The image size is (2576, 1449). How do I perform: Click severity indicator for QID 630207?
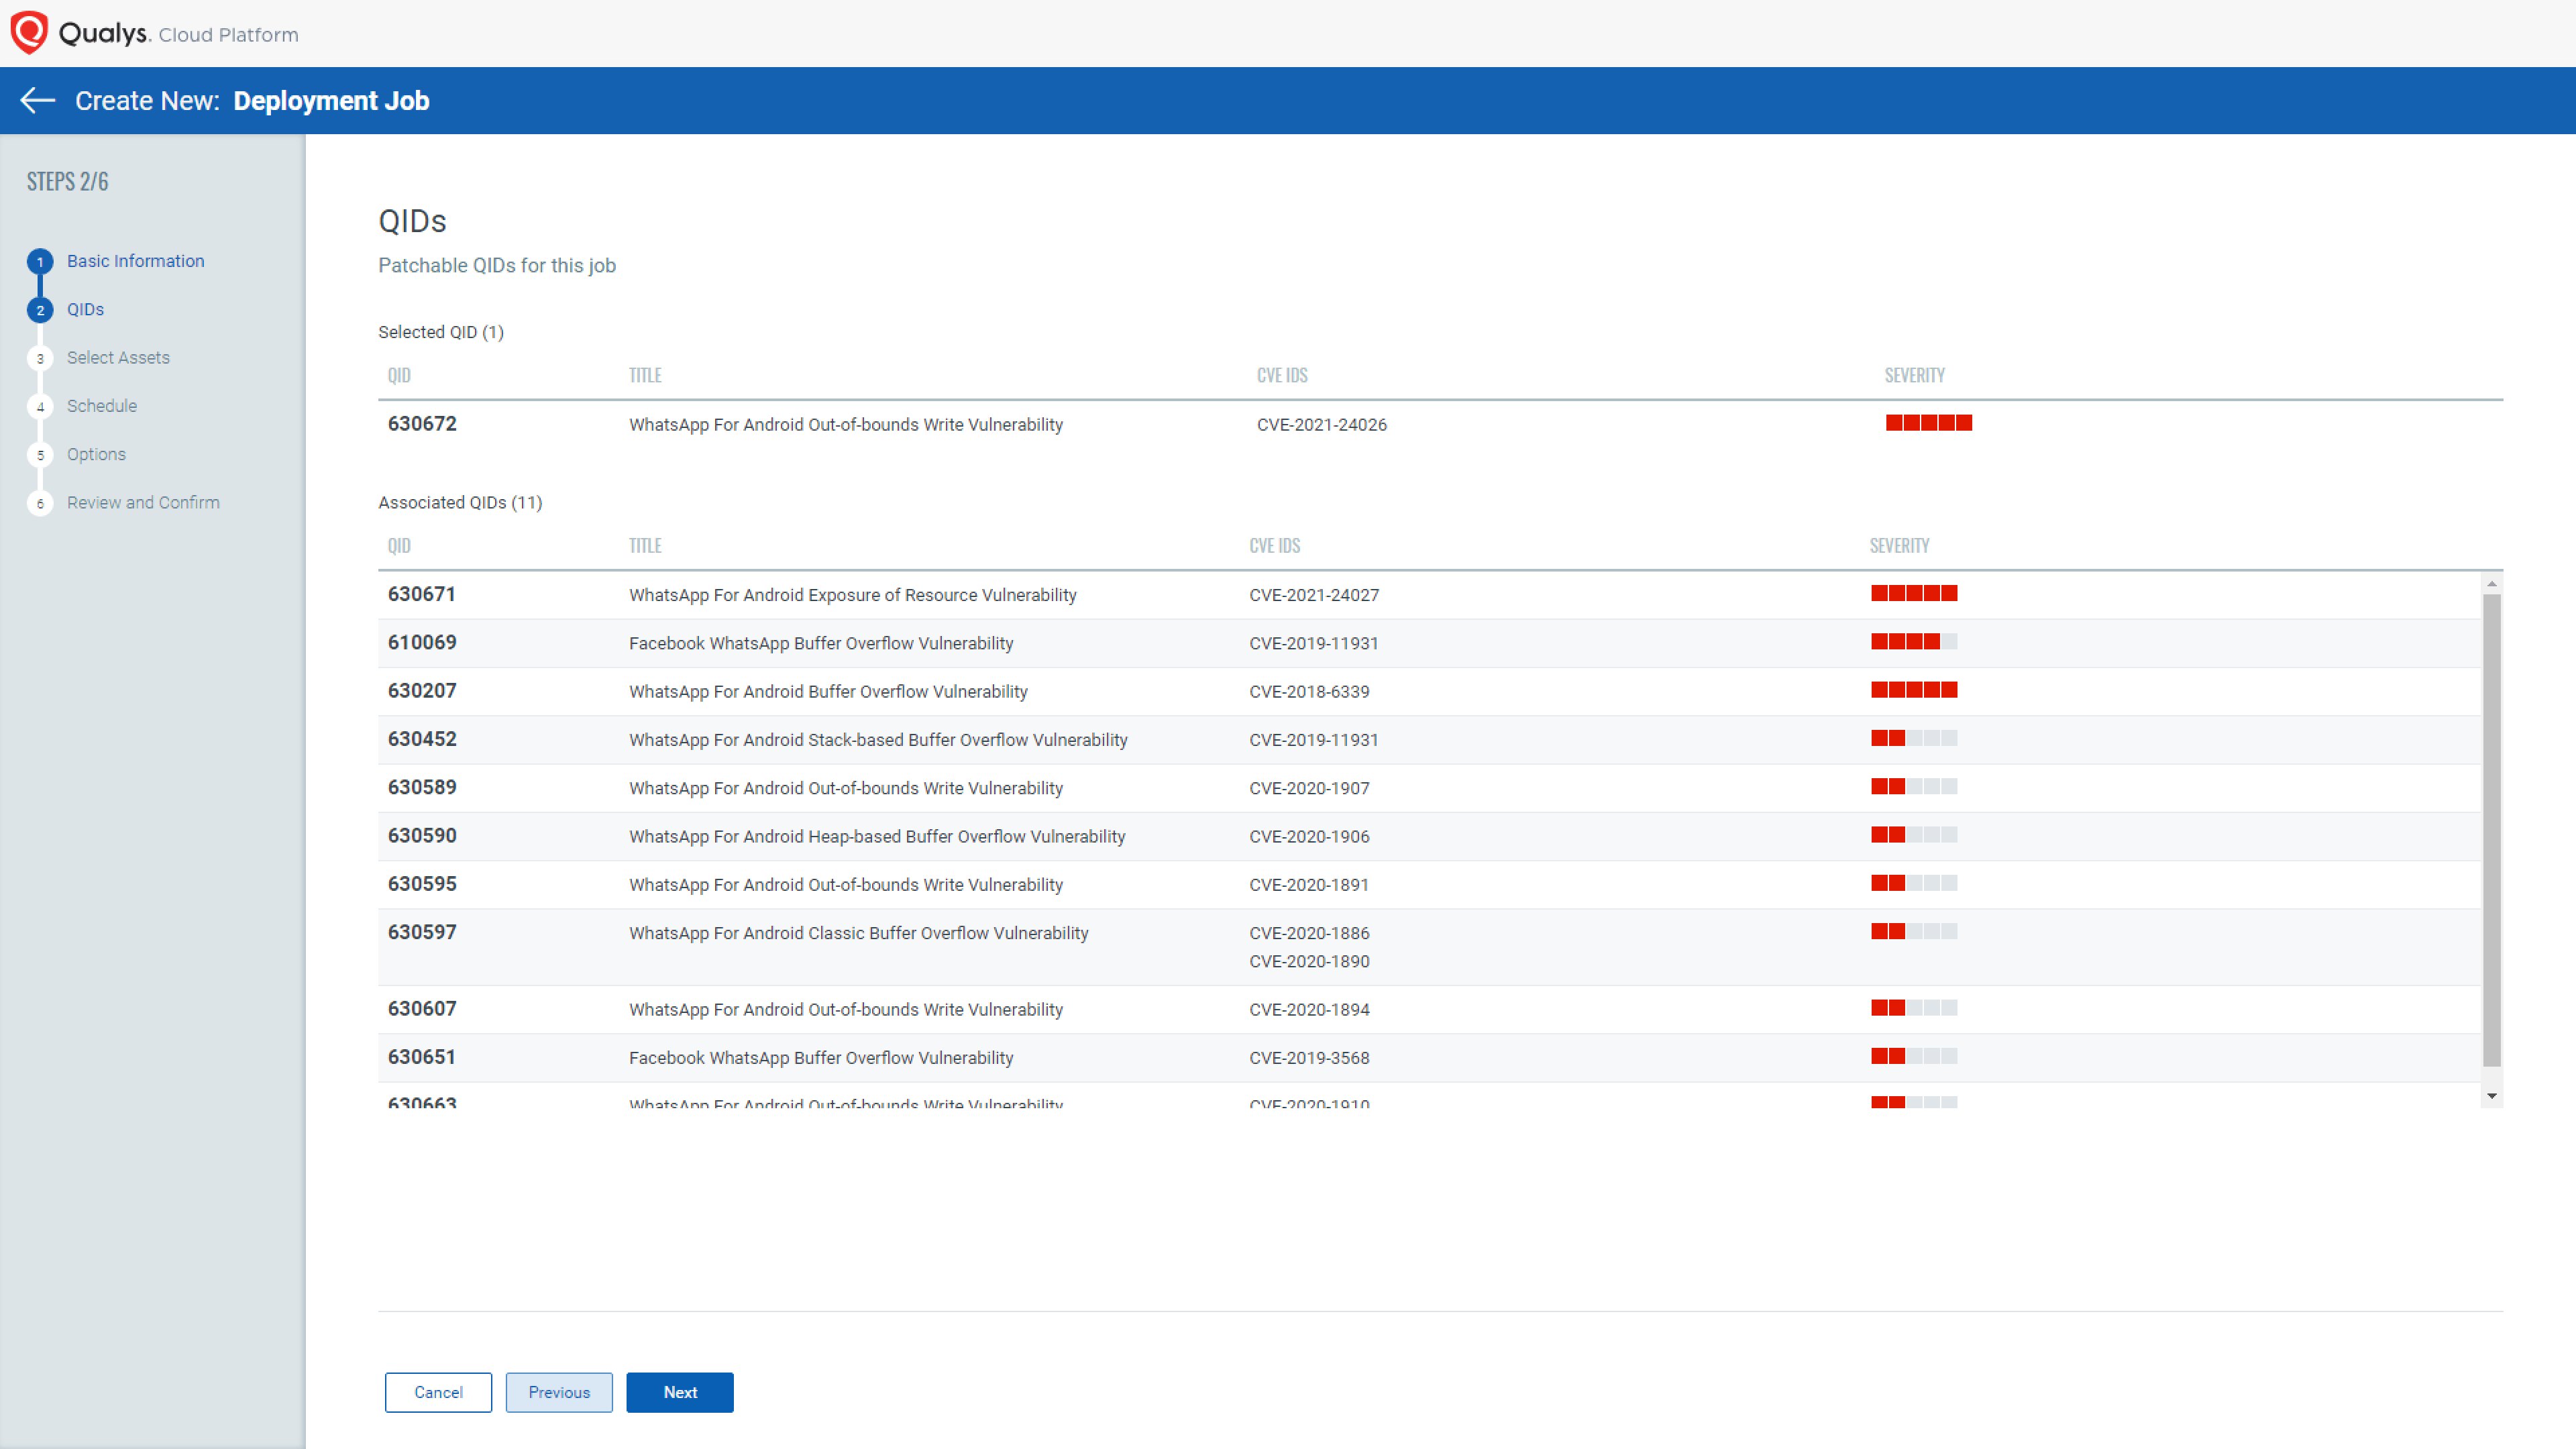tap(1914, 690)
